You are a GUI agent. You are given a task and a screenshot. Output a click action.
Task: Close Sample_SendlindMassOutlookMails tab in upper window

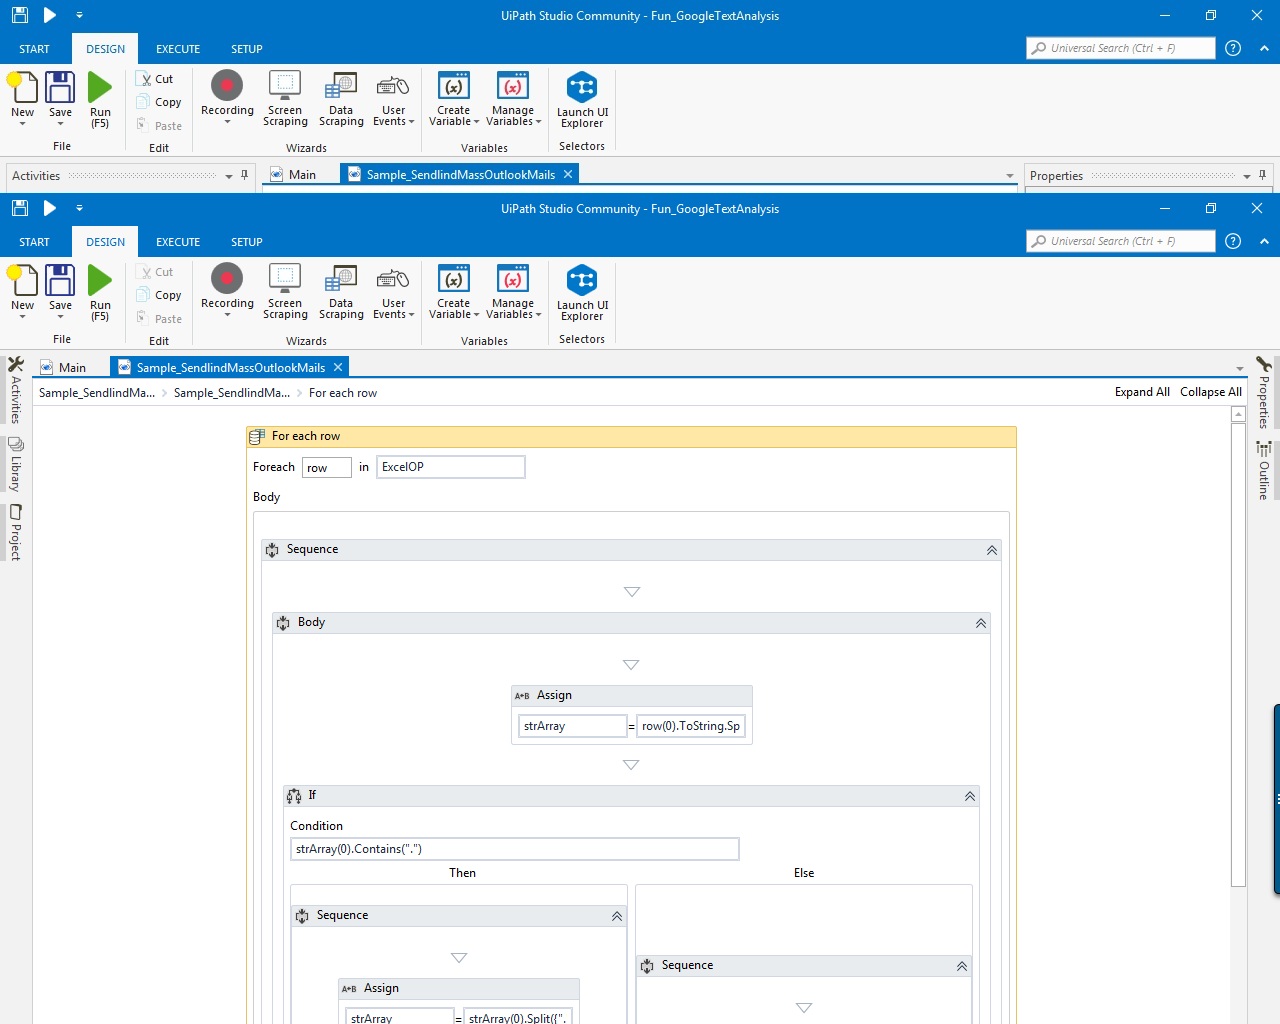(x=568, y=174)
